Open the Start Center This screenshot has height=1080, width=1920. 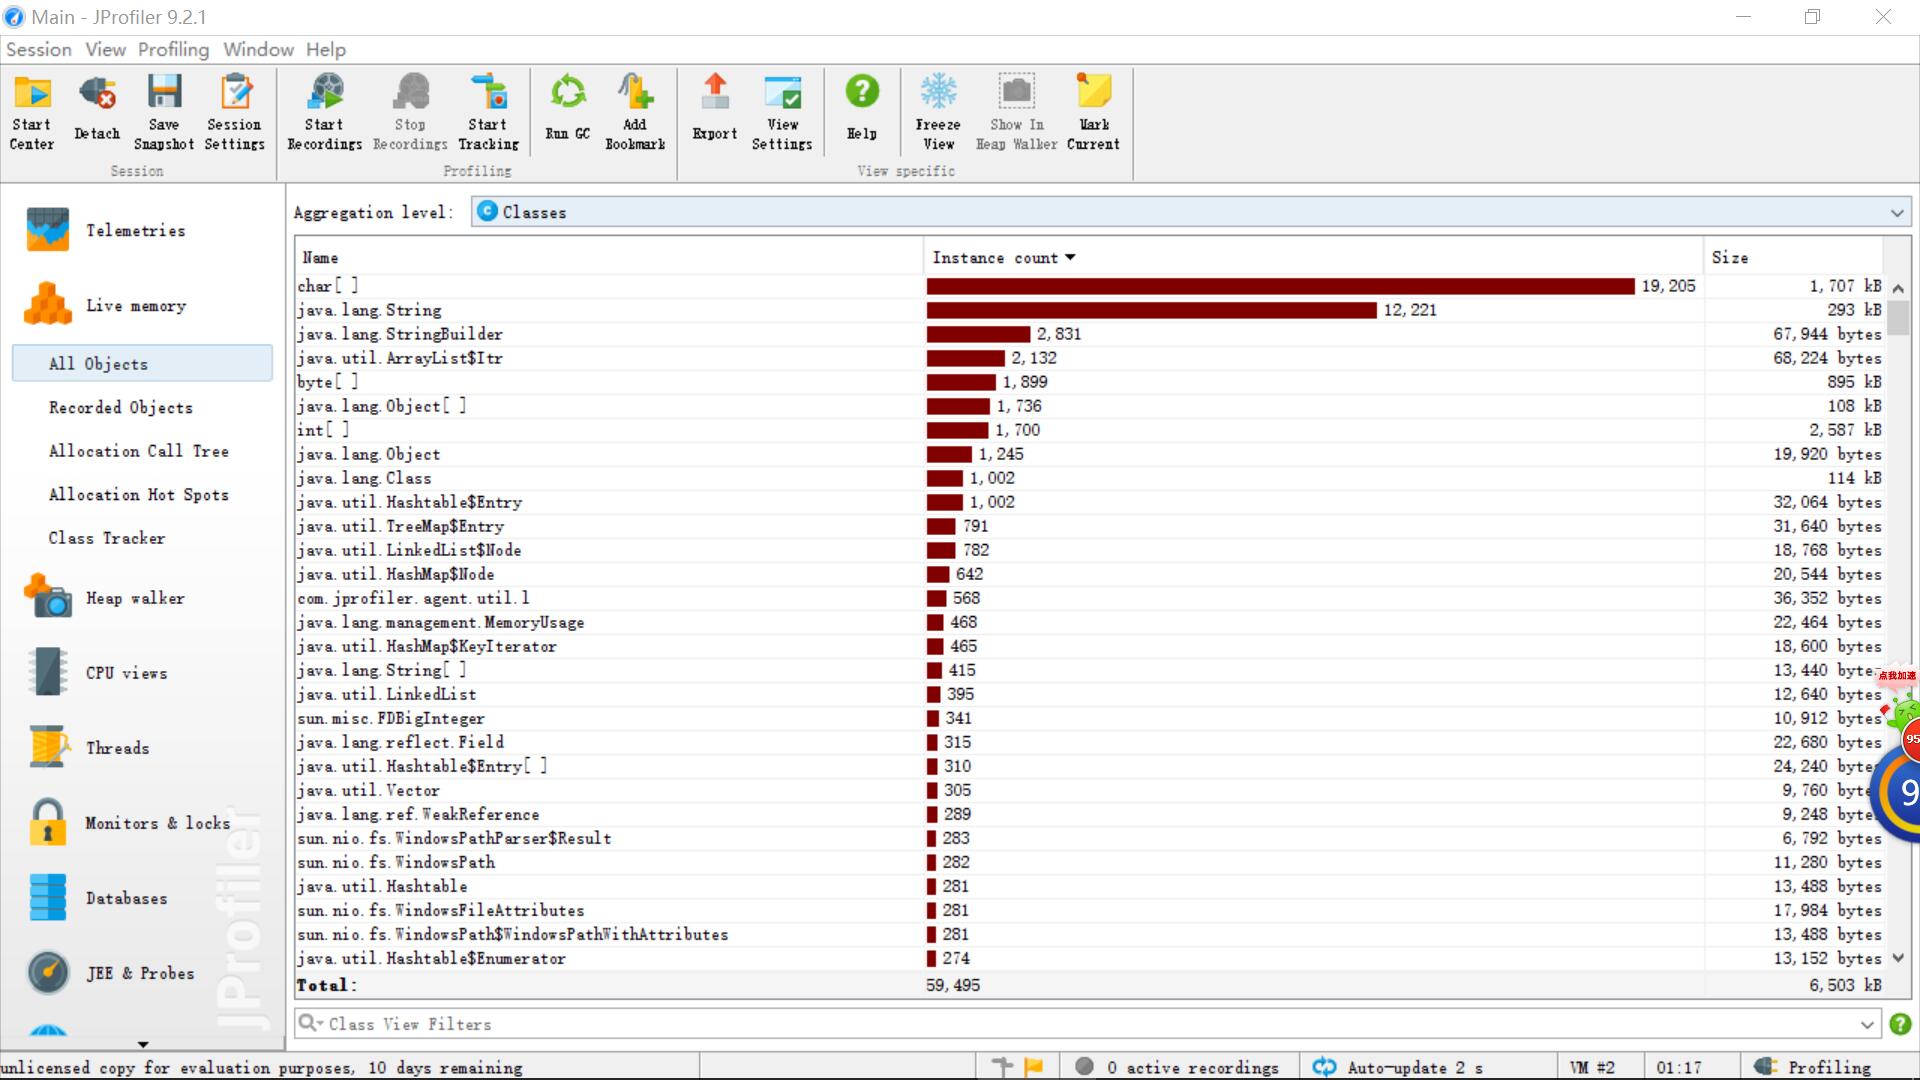tap(32, 113)
